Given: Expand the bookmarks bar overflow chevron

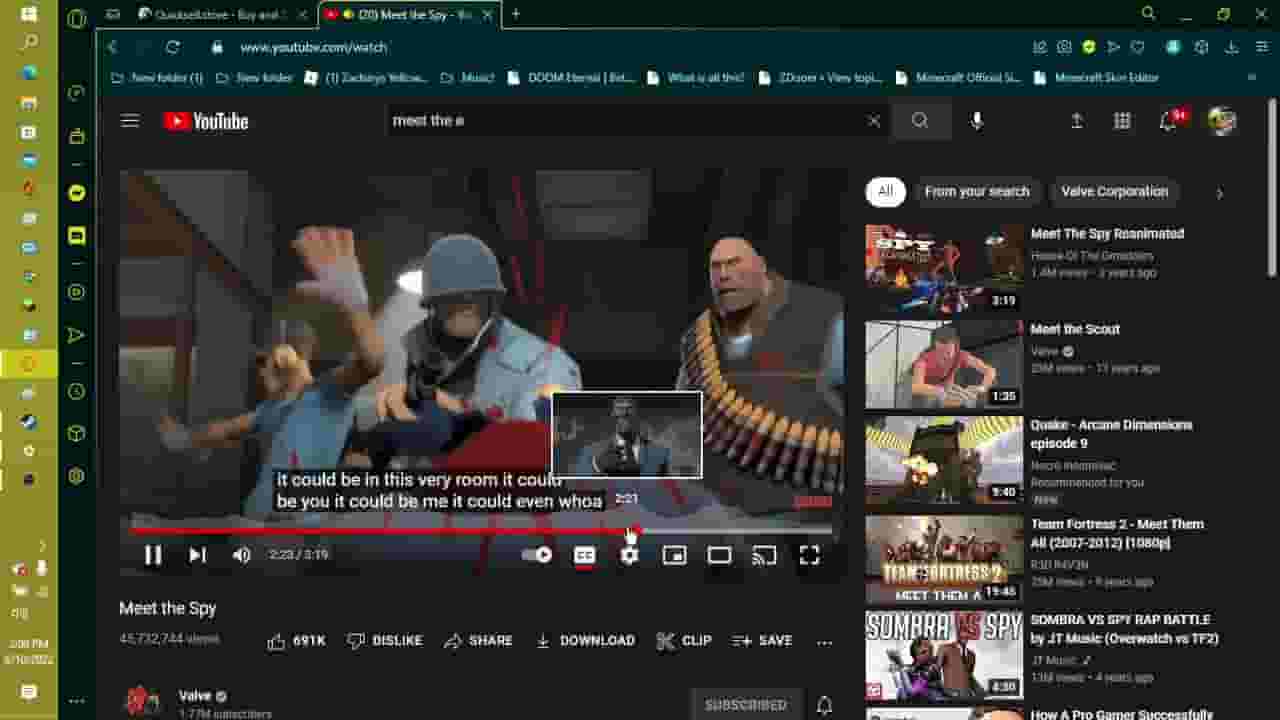Looking at the screenshot, I should tap(1251, 77).
